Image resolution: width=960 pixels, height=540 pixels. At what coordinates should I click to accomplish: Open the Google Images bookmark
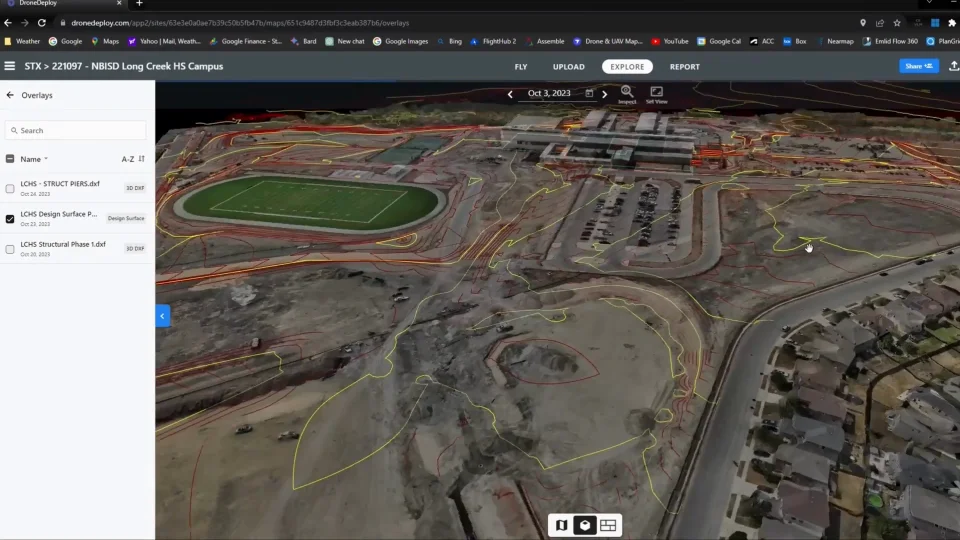click(x=400, y=41)
